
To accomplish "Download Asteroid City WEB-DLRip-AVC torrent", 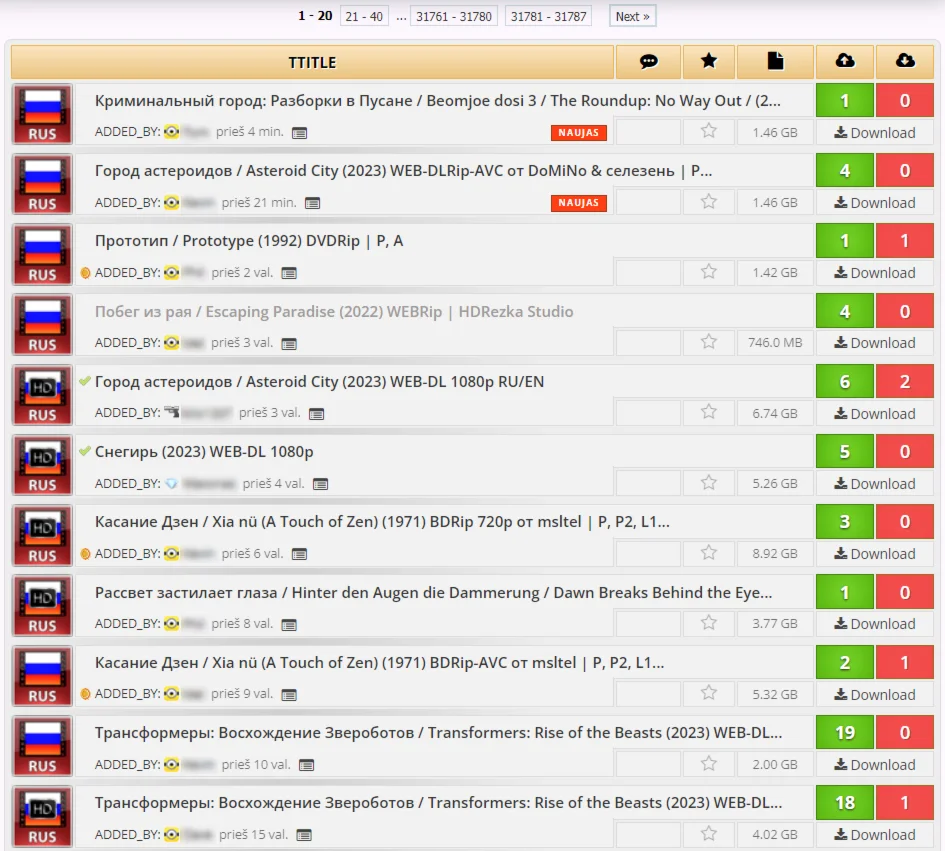I will 874,203.
